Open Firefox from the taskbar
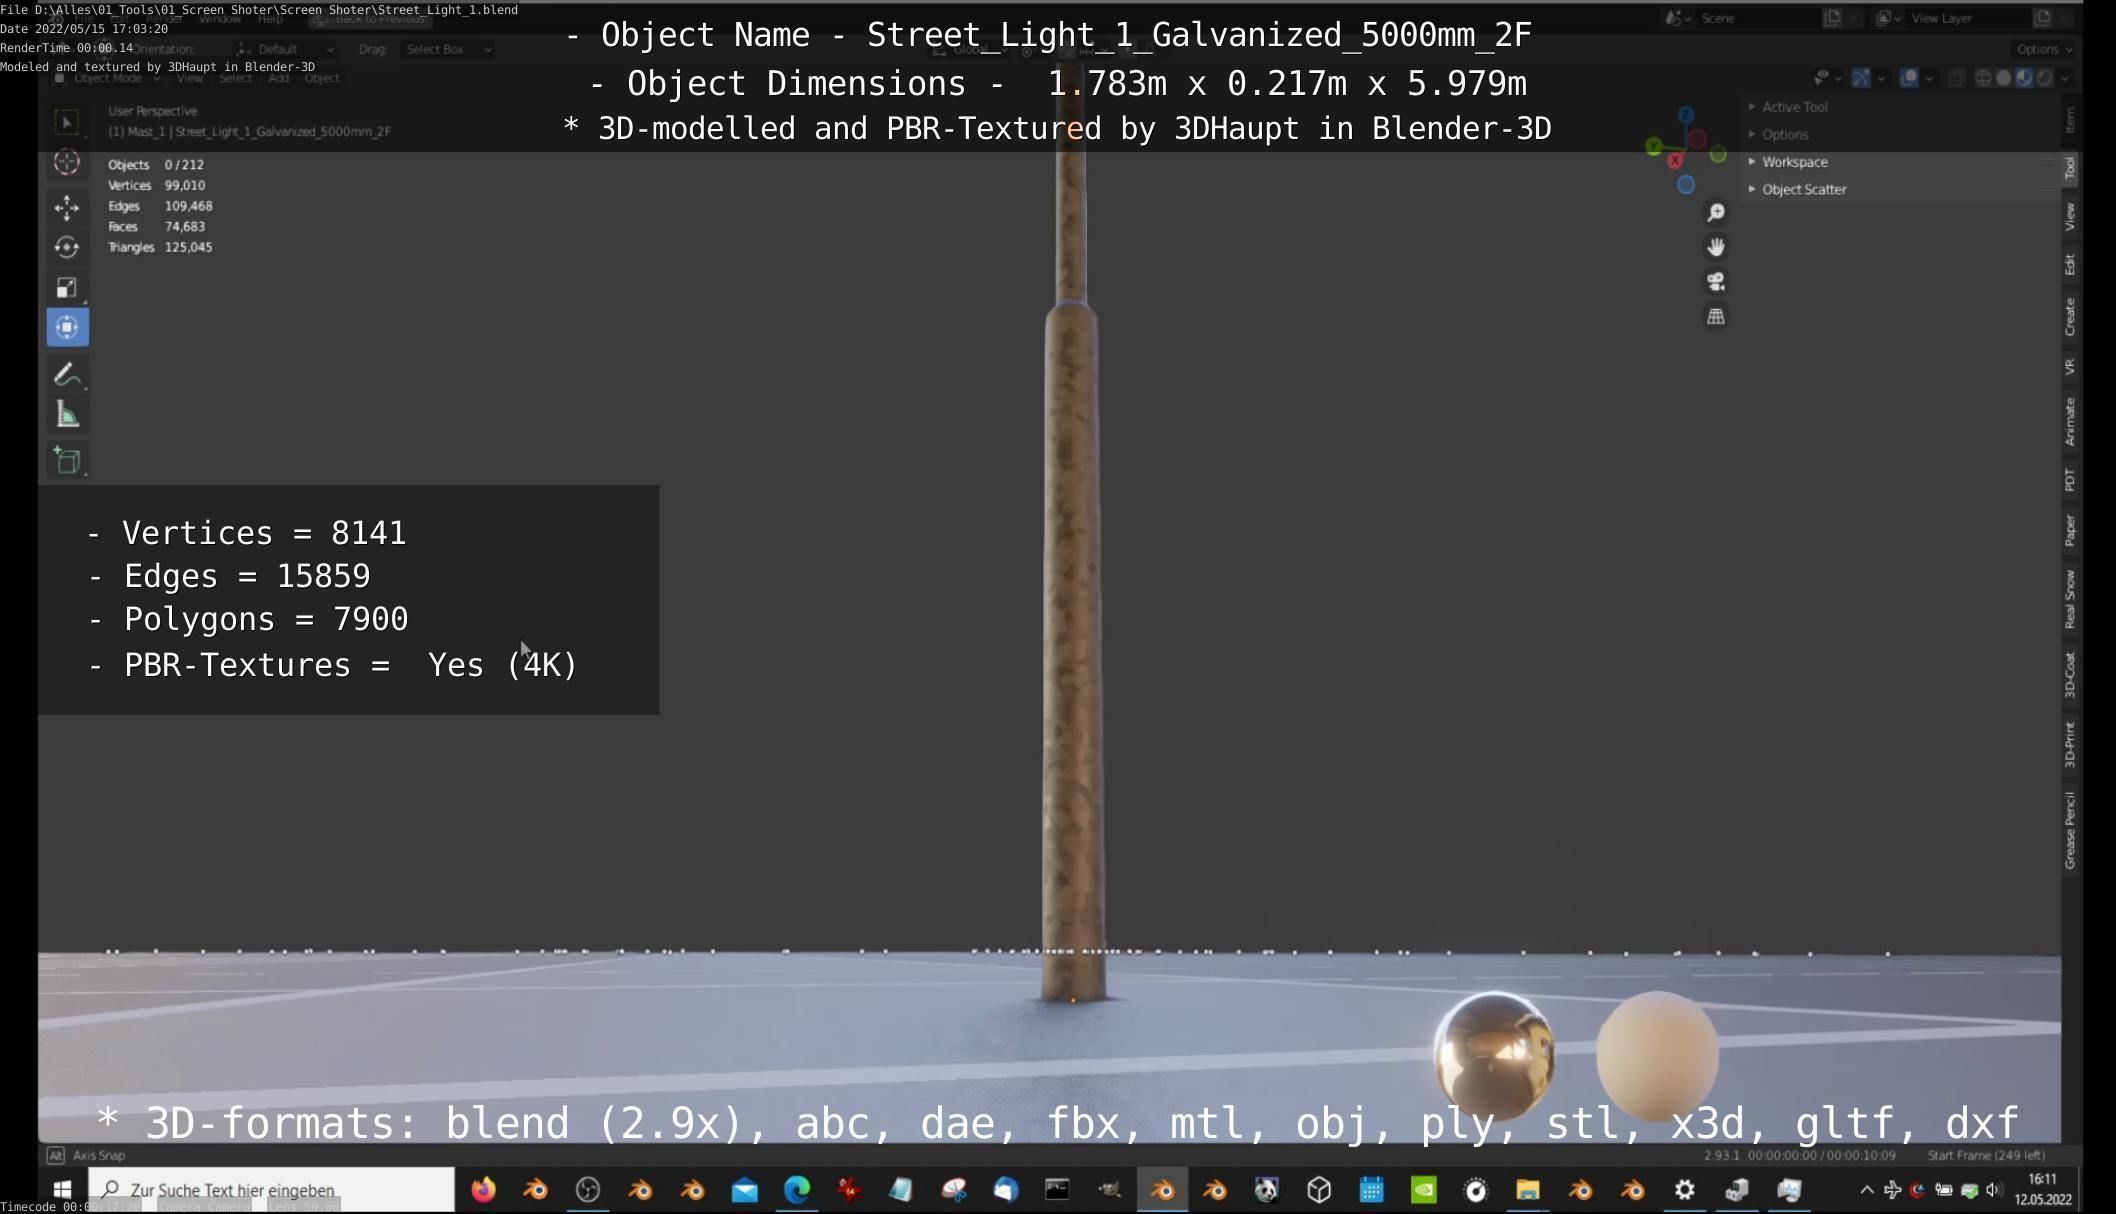This screenshot has width=2116, height=1214. pyautogui.click(x=484, y=1190)
